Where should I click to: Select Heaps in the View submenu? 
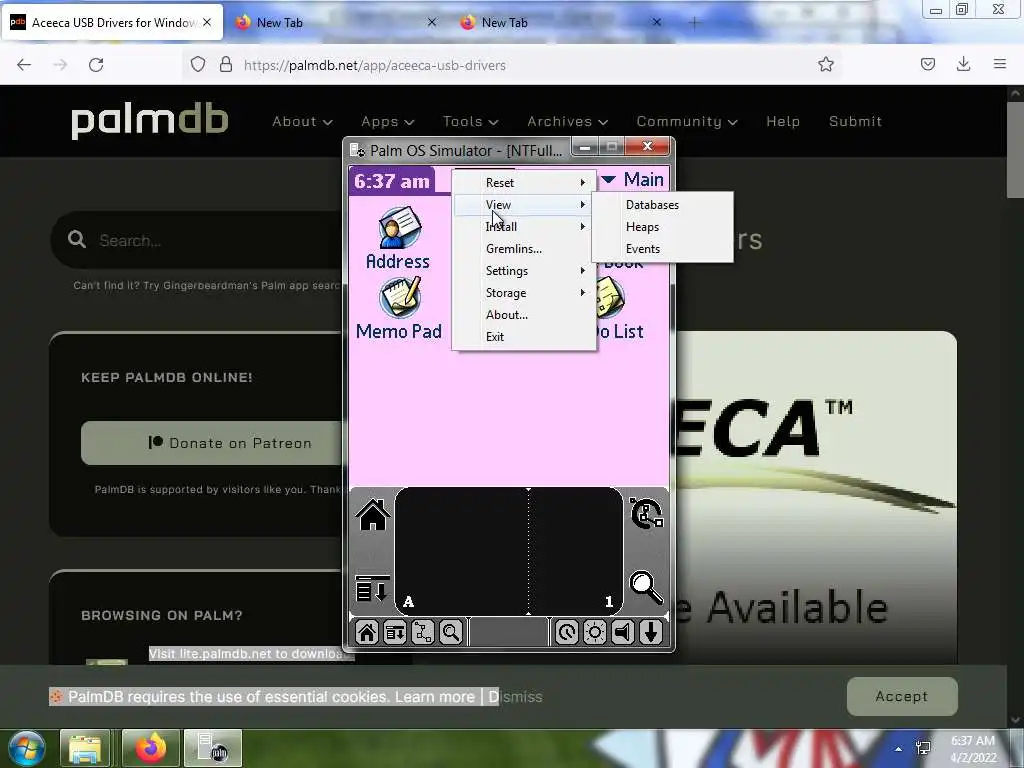point(662,227)
